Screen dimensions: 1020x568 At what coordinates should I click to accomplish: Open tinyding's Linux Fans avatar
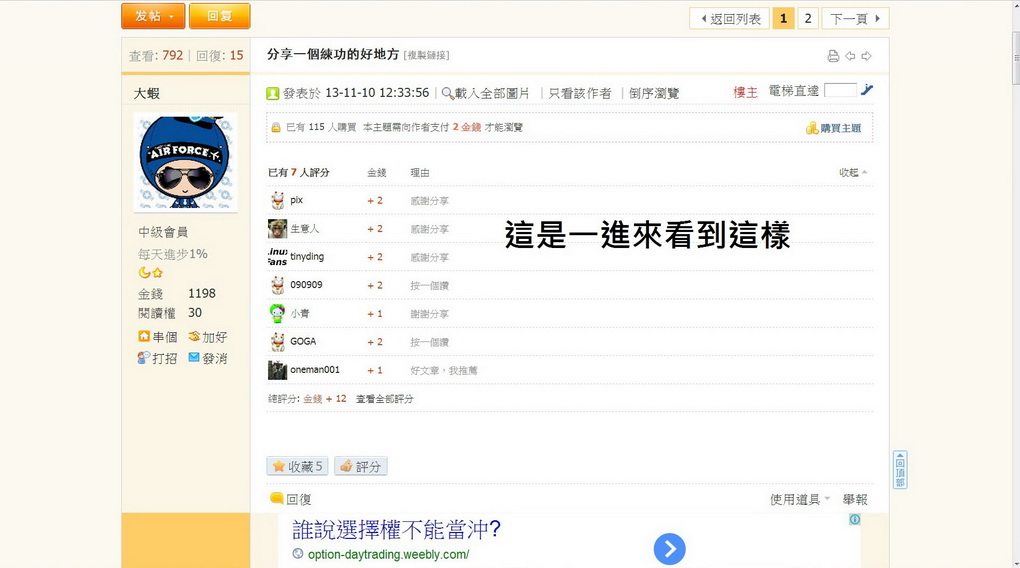coord(278,257)
